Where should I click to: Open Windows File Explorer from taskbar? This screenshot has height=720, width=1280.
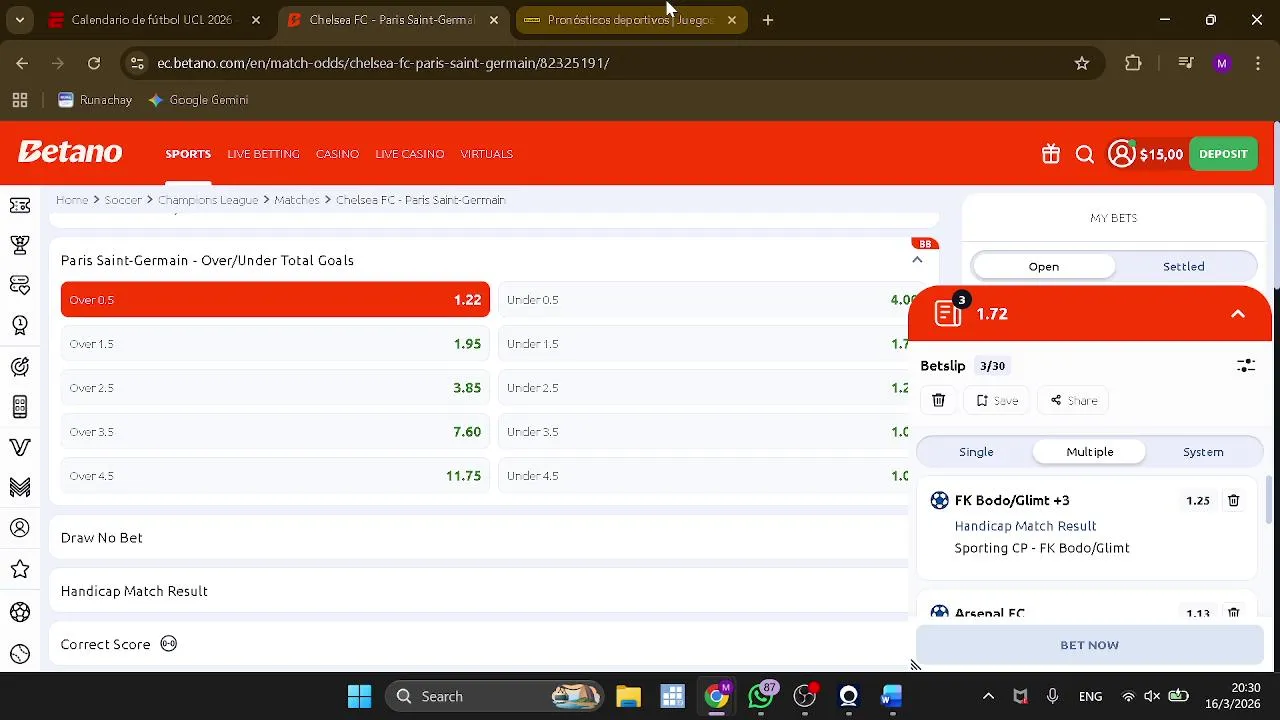pos(628,696)
